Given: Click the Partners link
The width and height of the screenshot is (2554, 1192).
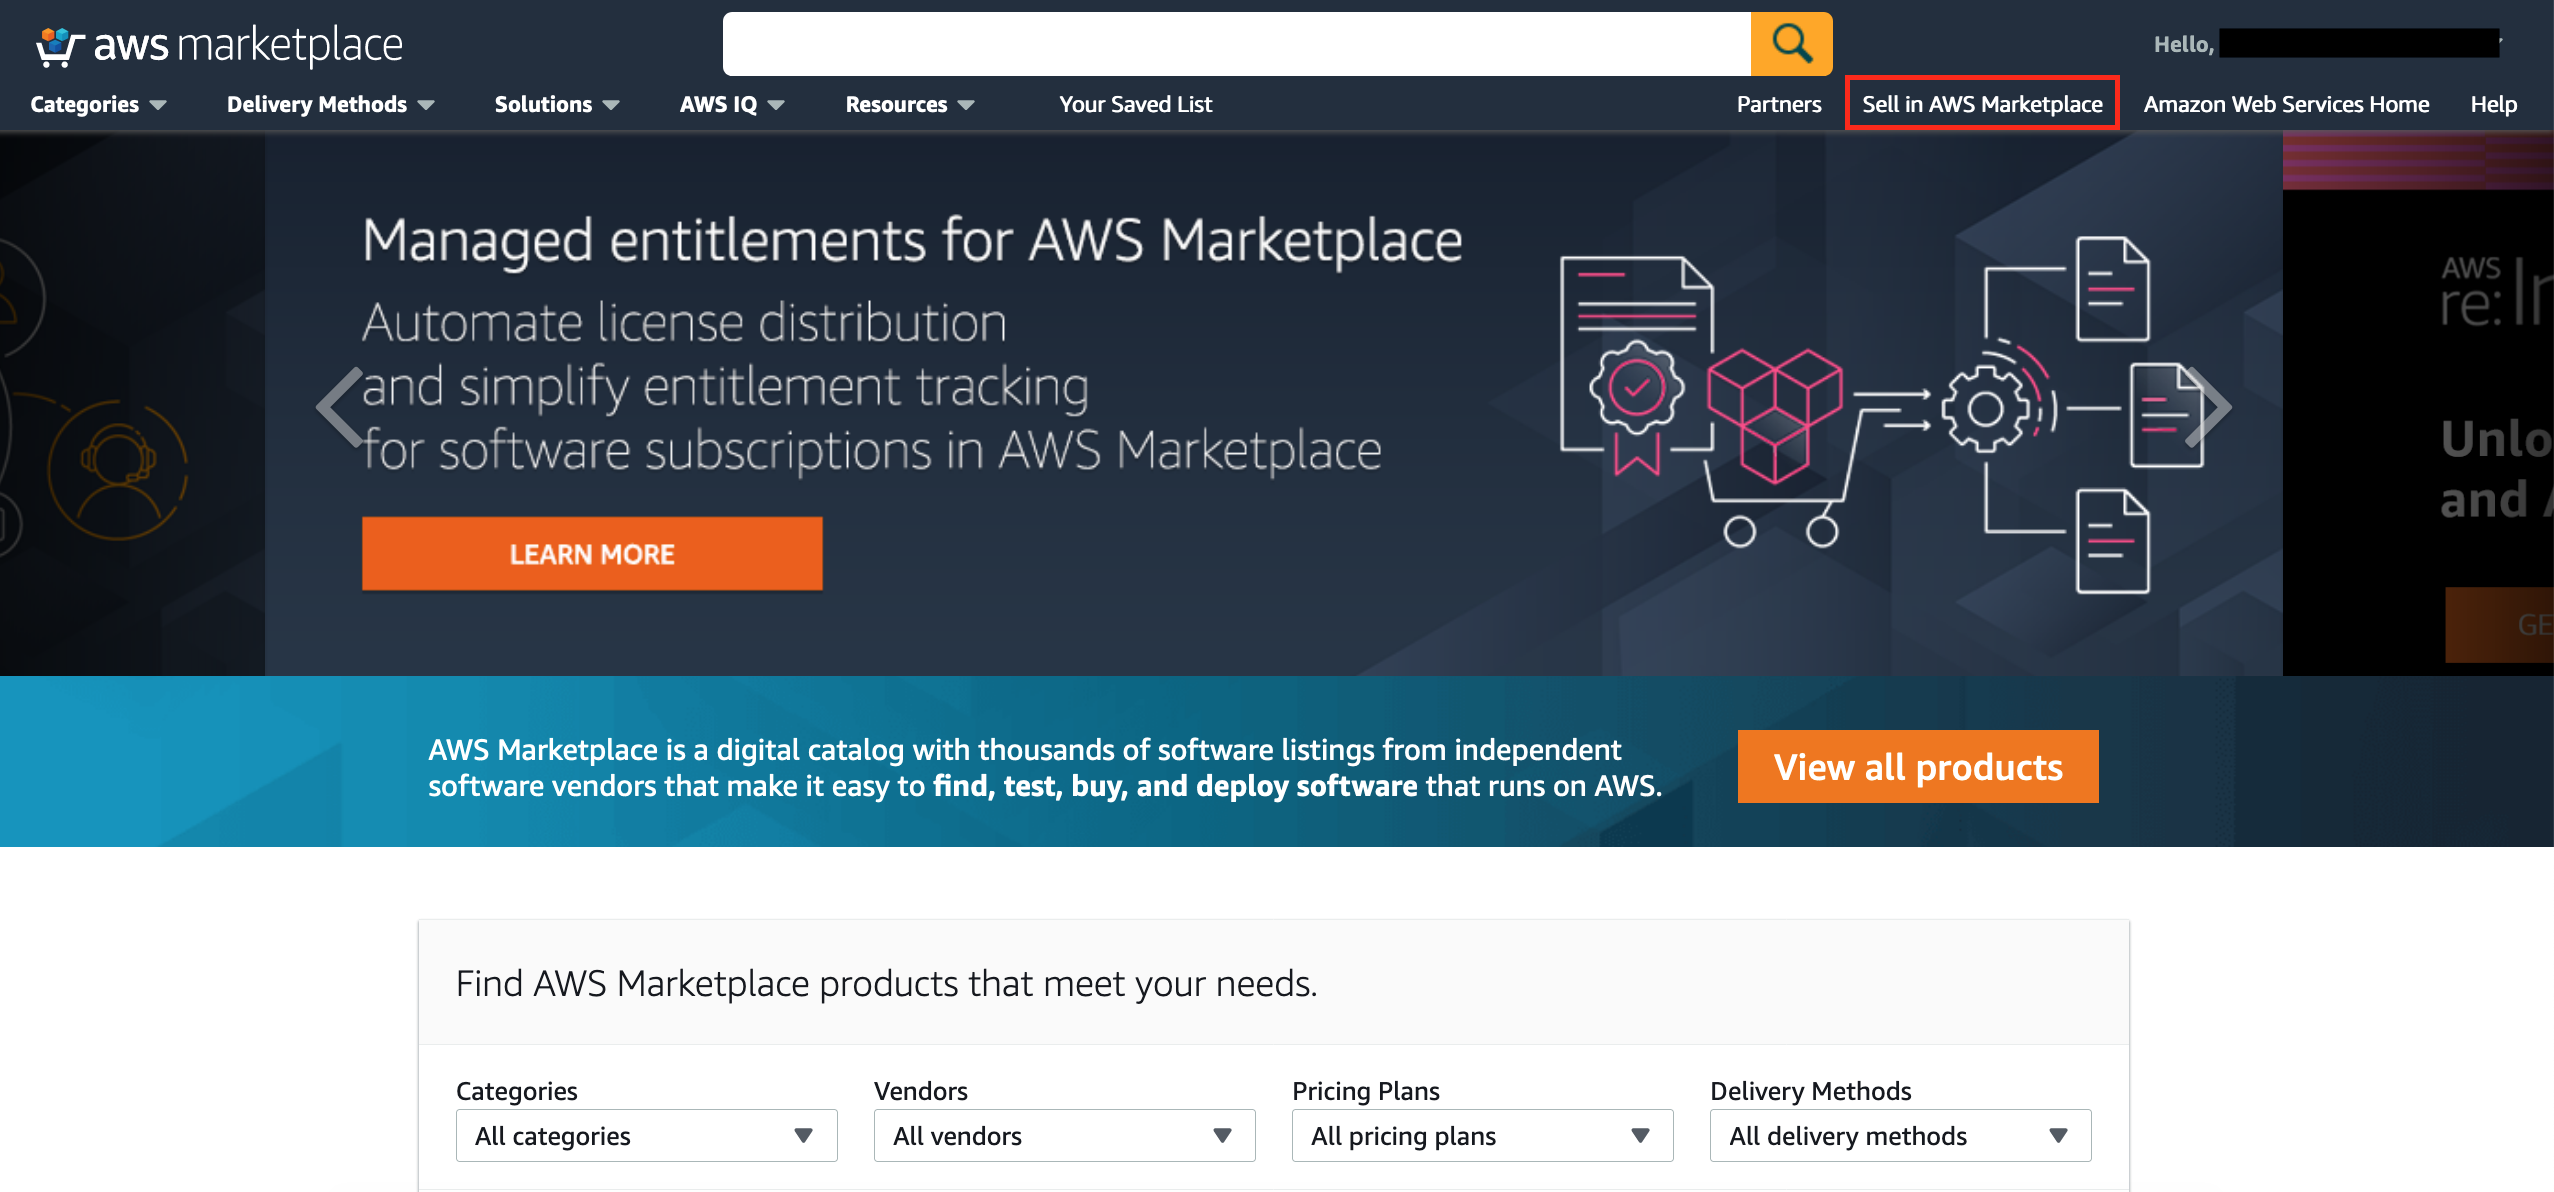Looking at the screenshot, I should [1778, 104].
